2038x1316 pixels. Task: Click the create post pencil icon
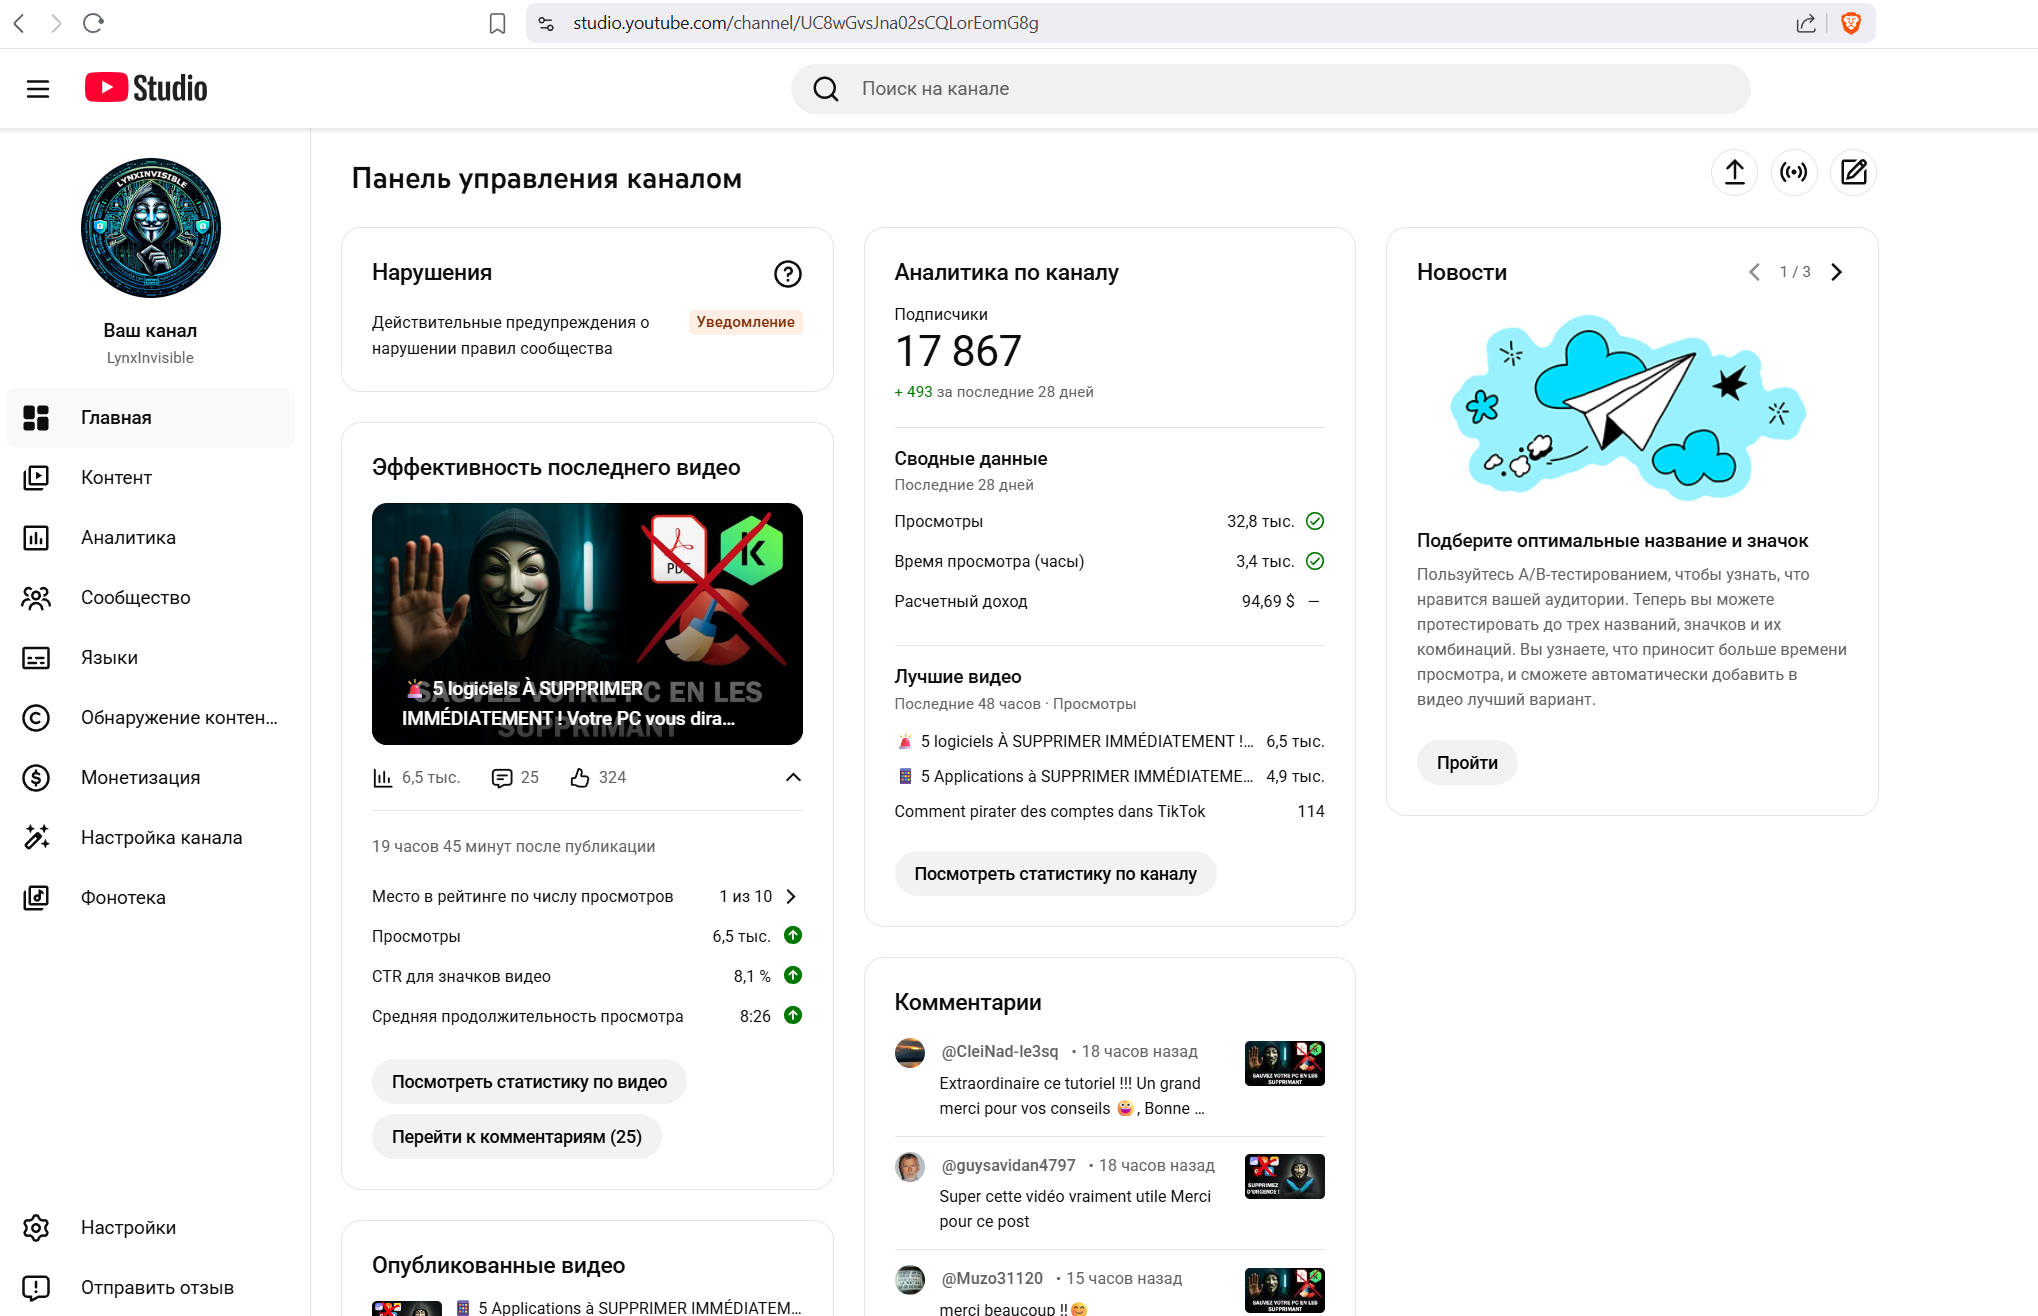coord(1853,172)
